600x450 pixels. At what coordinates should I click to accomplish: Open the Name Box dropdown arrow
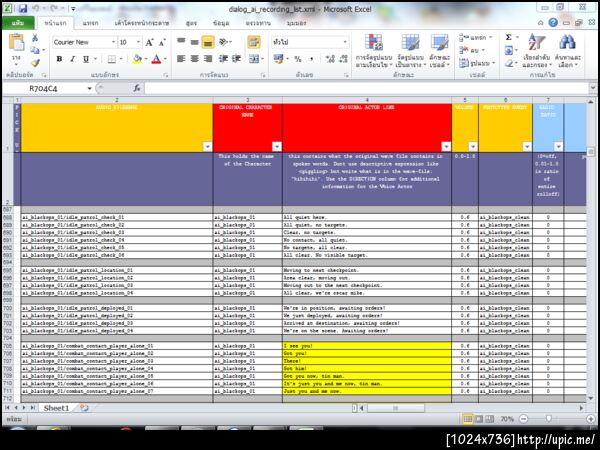[x=89, y=88]
